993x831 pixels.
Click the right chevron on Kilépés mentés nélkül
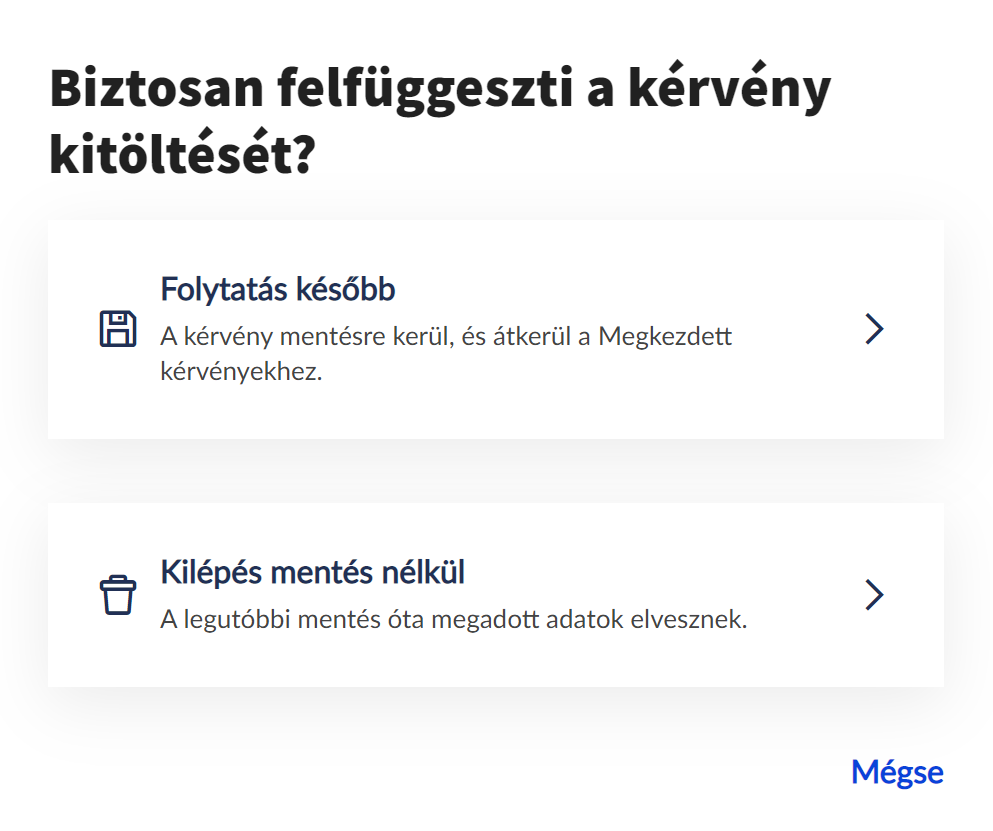[x=874, y=595]
